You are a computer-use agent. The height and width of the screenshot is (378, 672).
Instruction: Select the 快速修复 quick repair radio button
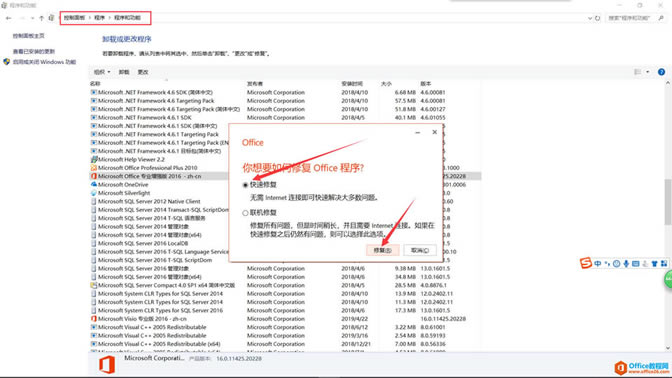(245, 185)
